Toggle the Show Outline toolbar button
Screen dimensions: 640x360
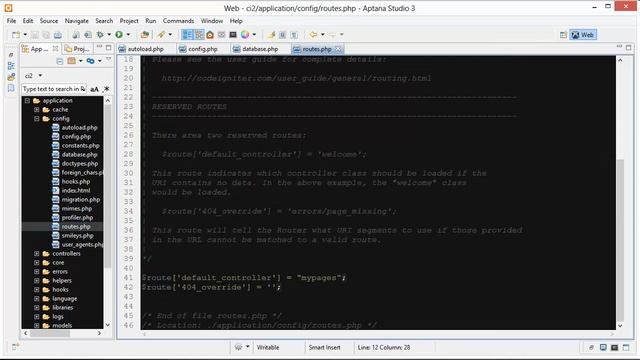tap(187, 35)
